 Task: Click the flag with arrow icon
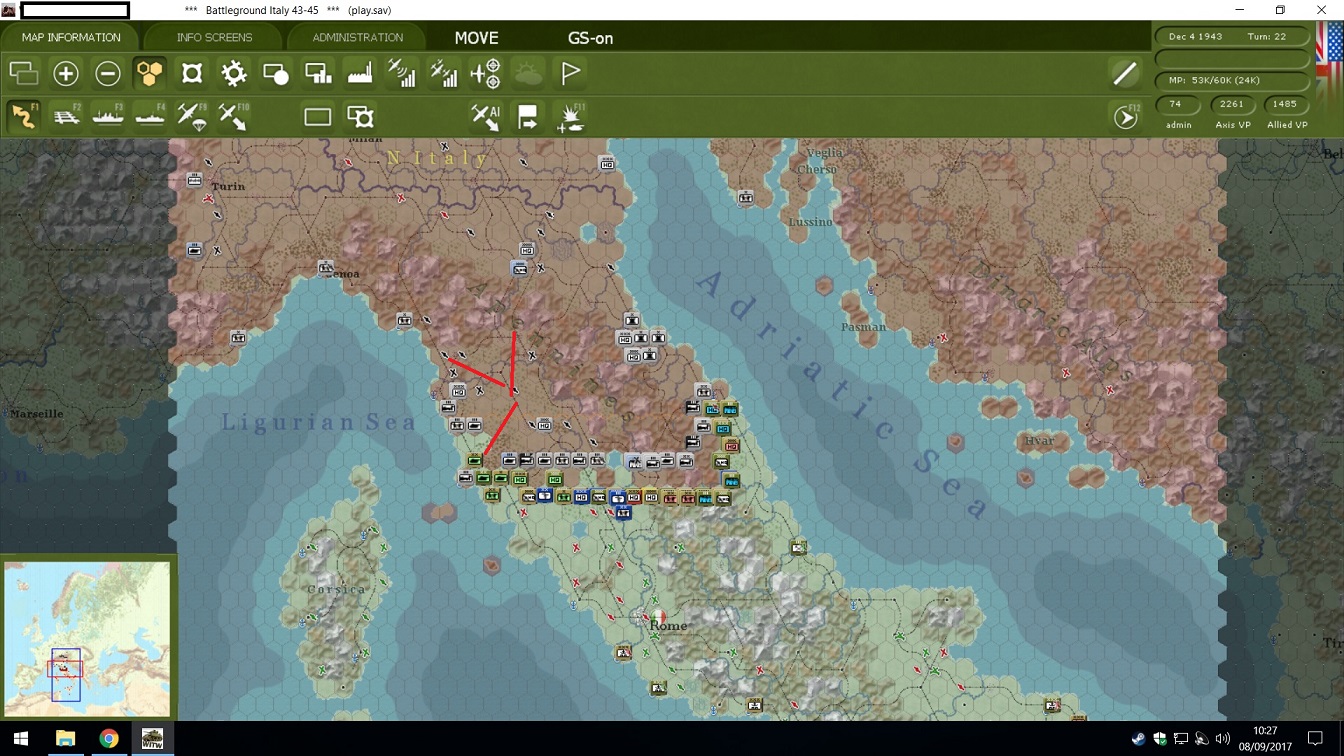pos(528,117)
